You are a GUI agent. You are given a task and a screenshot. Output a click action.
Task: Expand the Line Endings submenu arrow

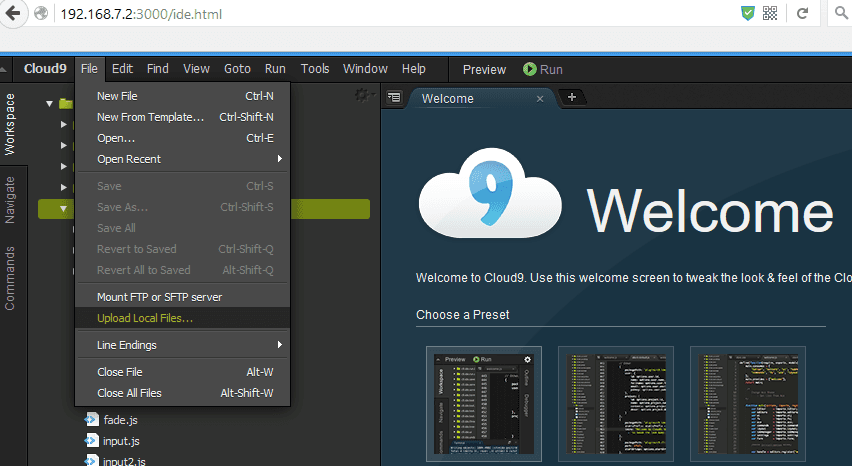279,344
